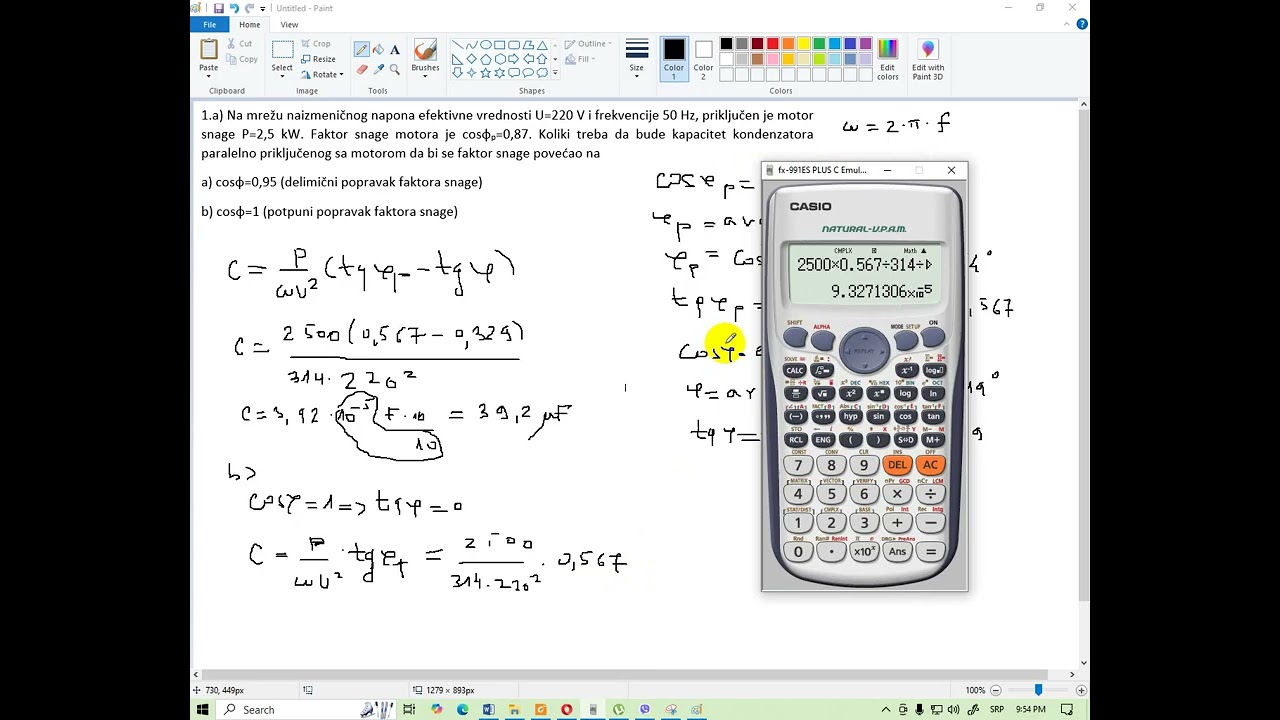This screenshot has width=1280, height=720.
Task: Switch to the View tab
Action: 289,25
